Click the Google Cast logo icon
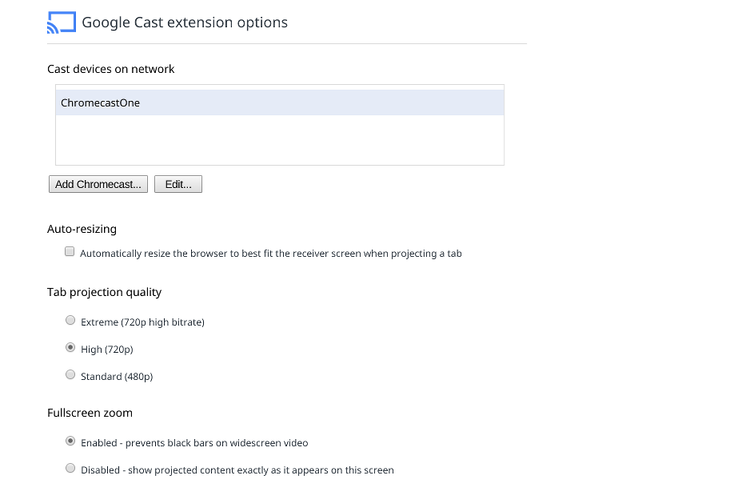 tap(61, 22)
